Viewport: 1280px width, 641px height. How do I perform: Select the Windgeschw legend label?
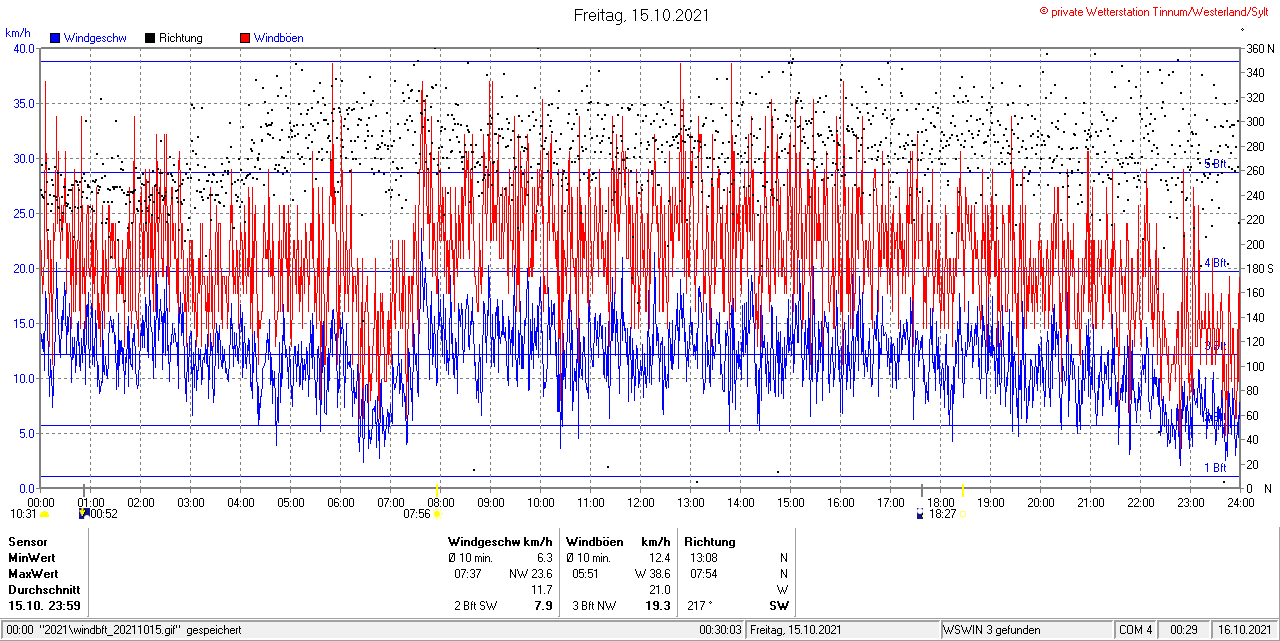[x=94, y=38]
